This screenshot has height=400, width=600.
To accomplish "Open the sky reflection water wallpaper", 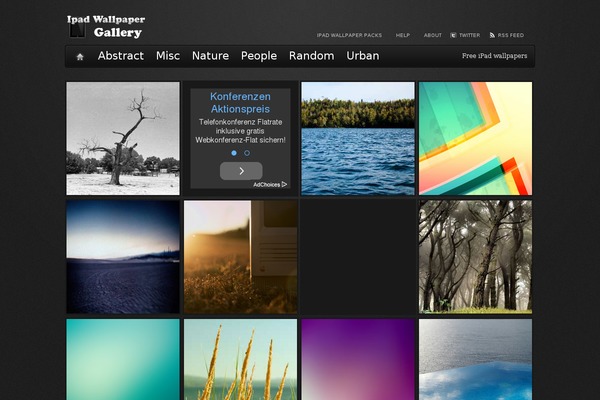I will [475, 359].
